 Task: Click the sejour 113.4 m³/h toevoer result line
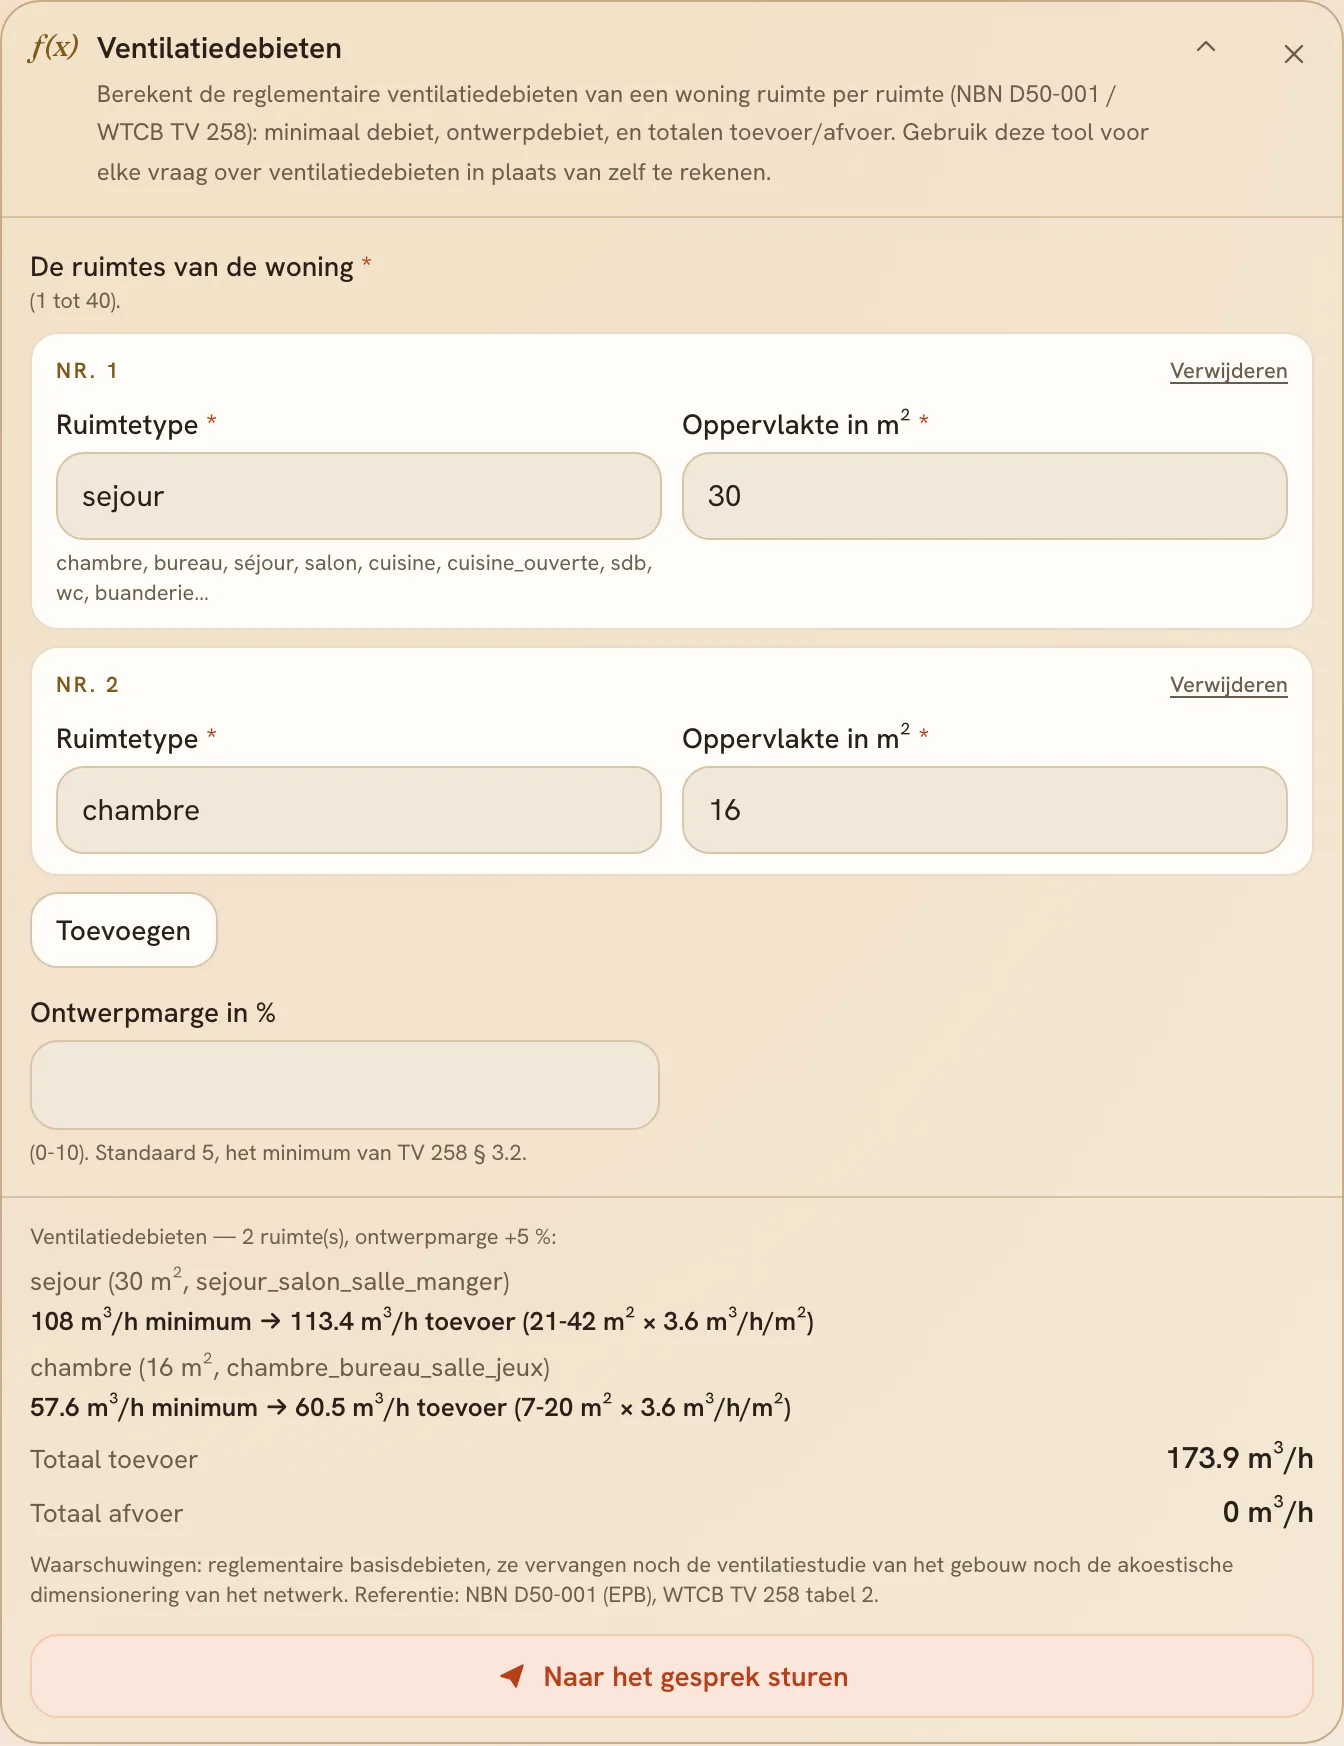(422, 1321)
